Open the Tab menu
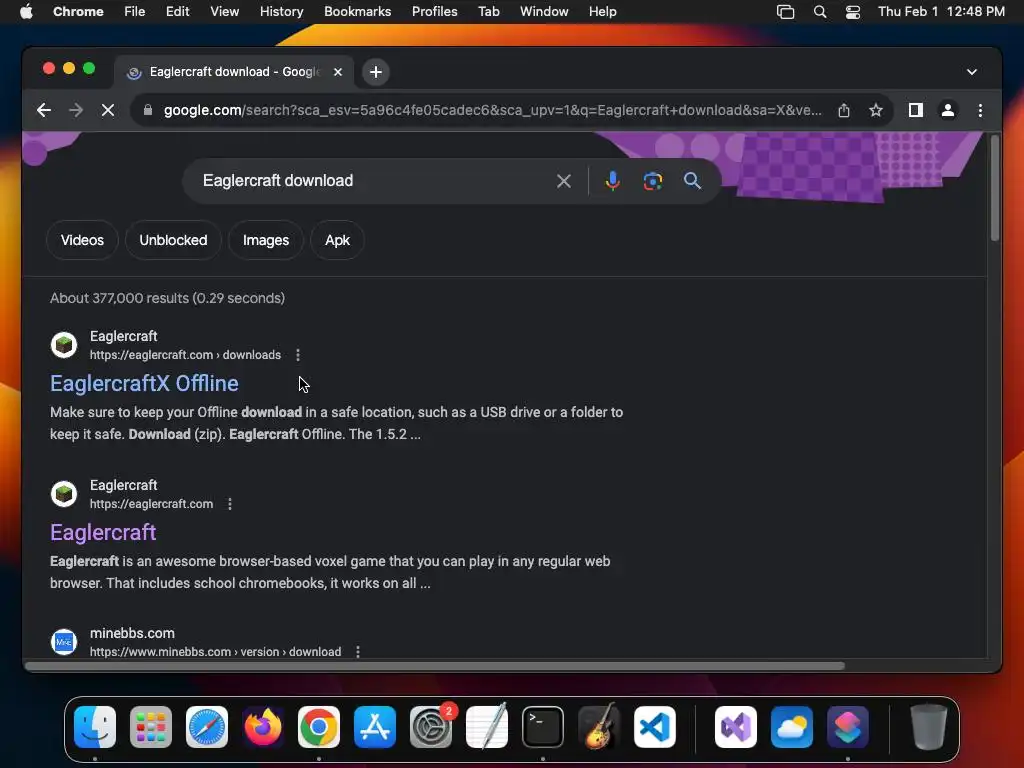Screen dimensions: 1024x768 tap(488, 12)
